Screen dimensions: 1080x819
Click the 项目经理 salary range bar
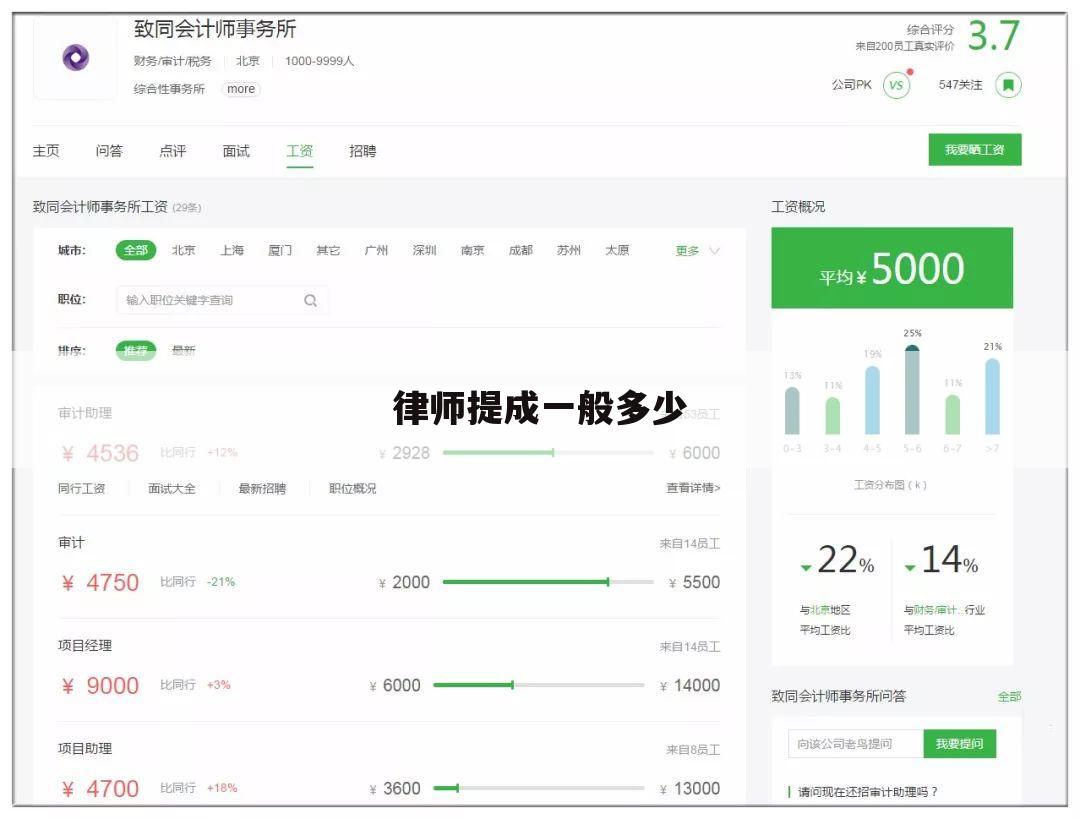539,685
